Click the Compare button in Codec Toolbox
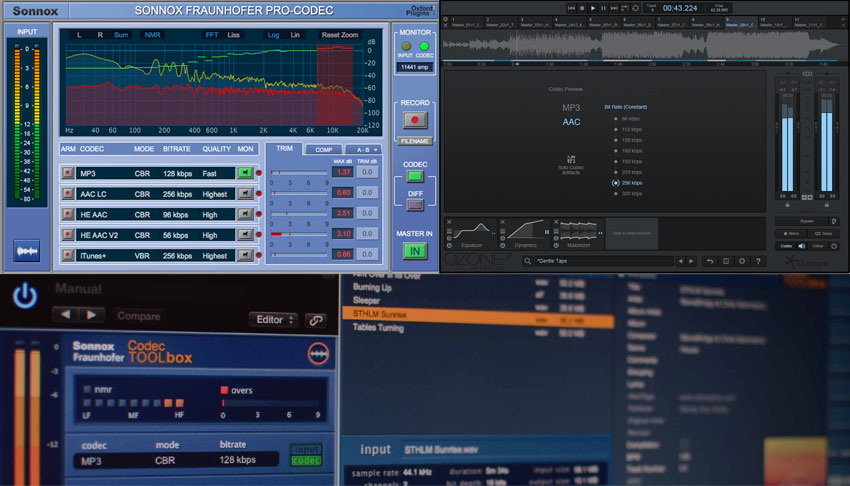Screen dimensions: 850x486 click(138, 316)
